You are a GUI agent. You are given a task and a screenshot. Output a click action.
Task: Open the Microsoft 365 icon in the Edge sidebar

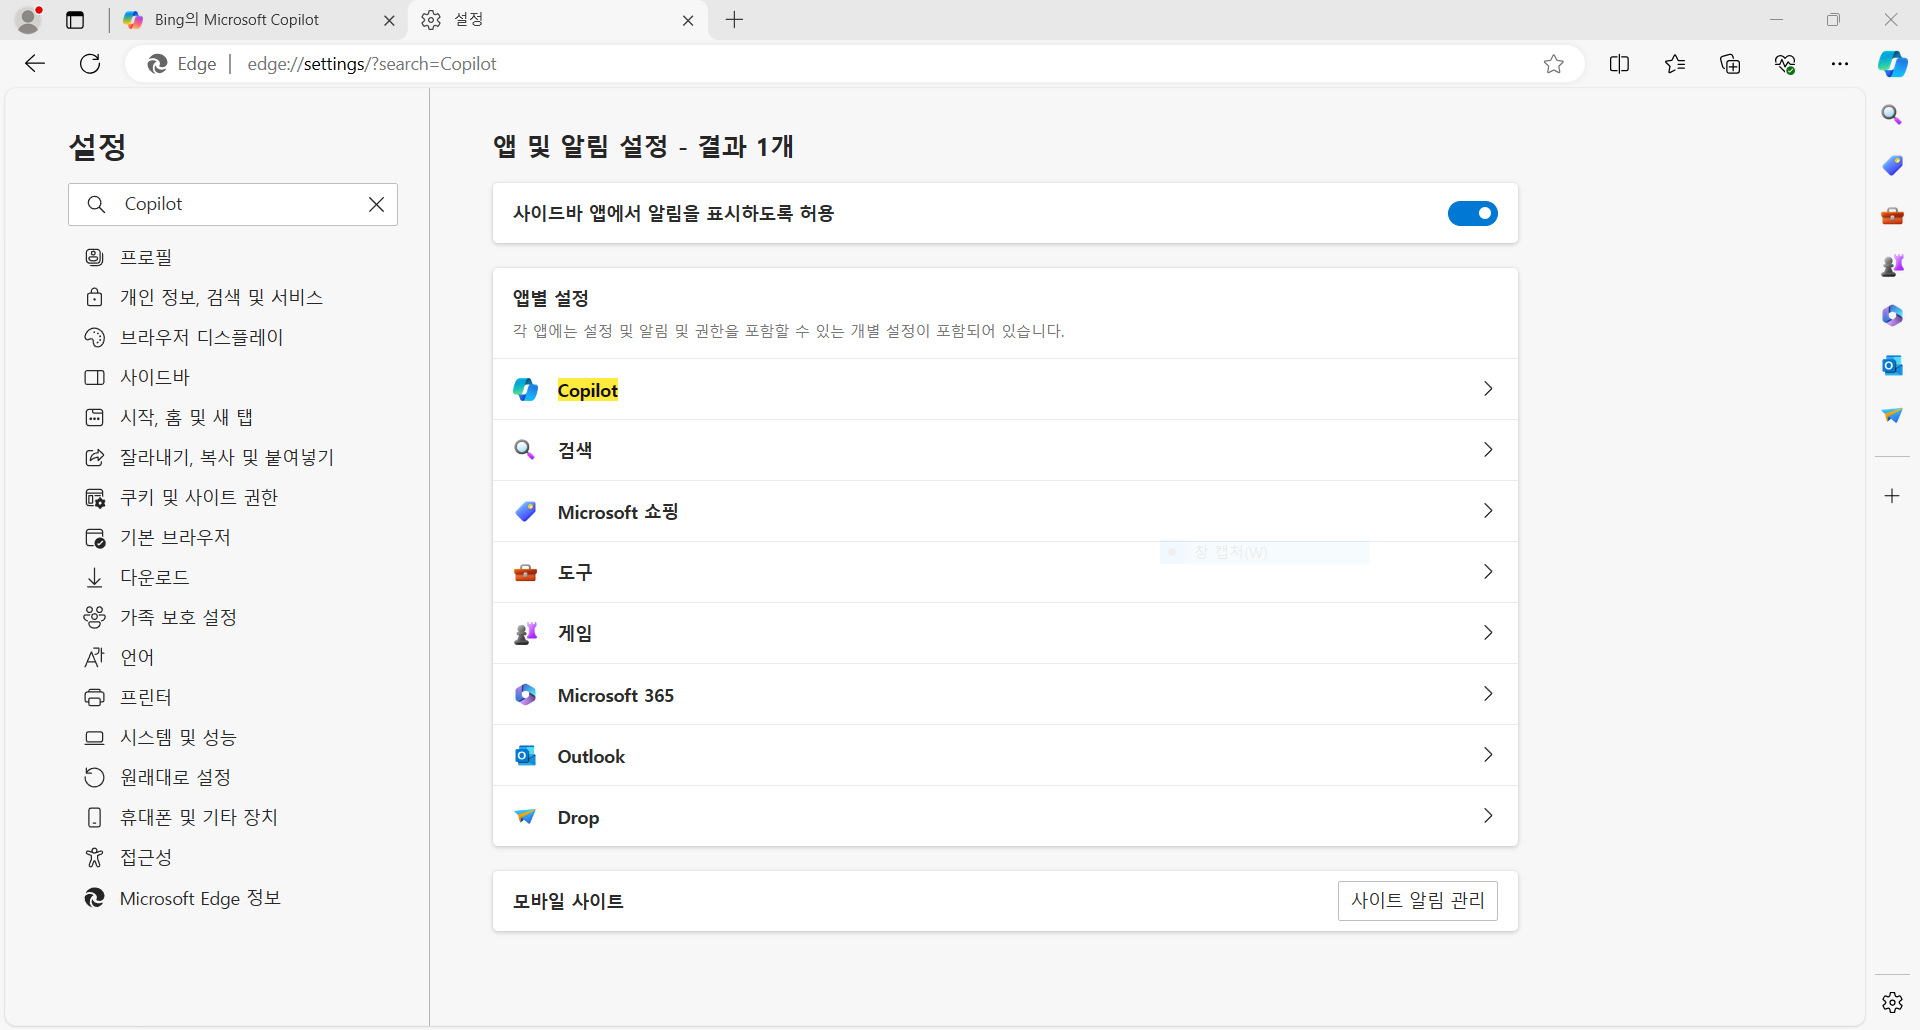point(1892,315)
